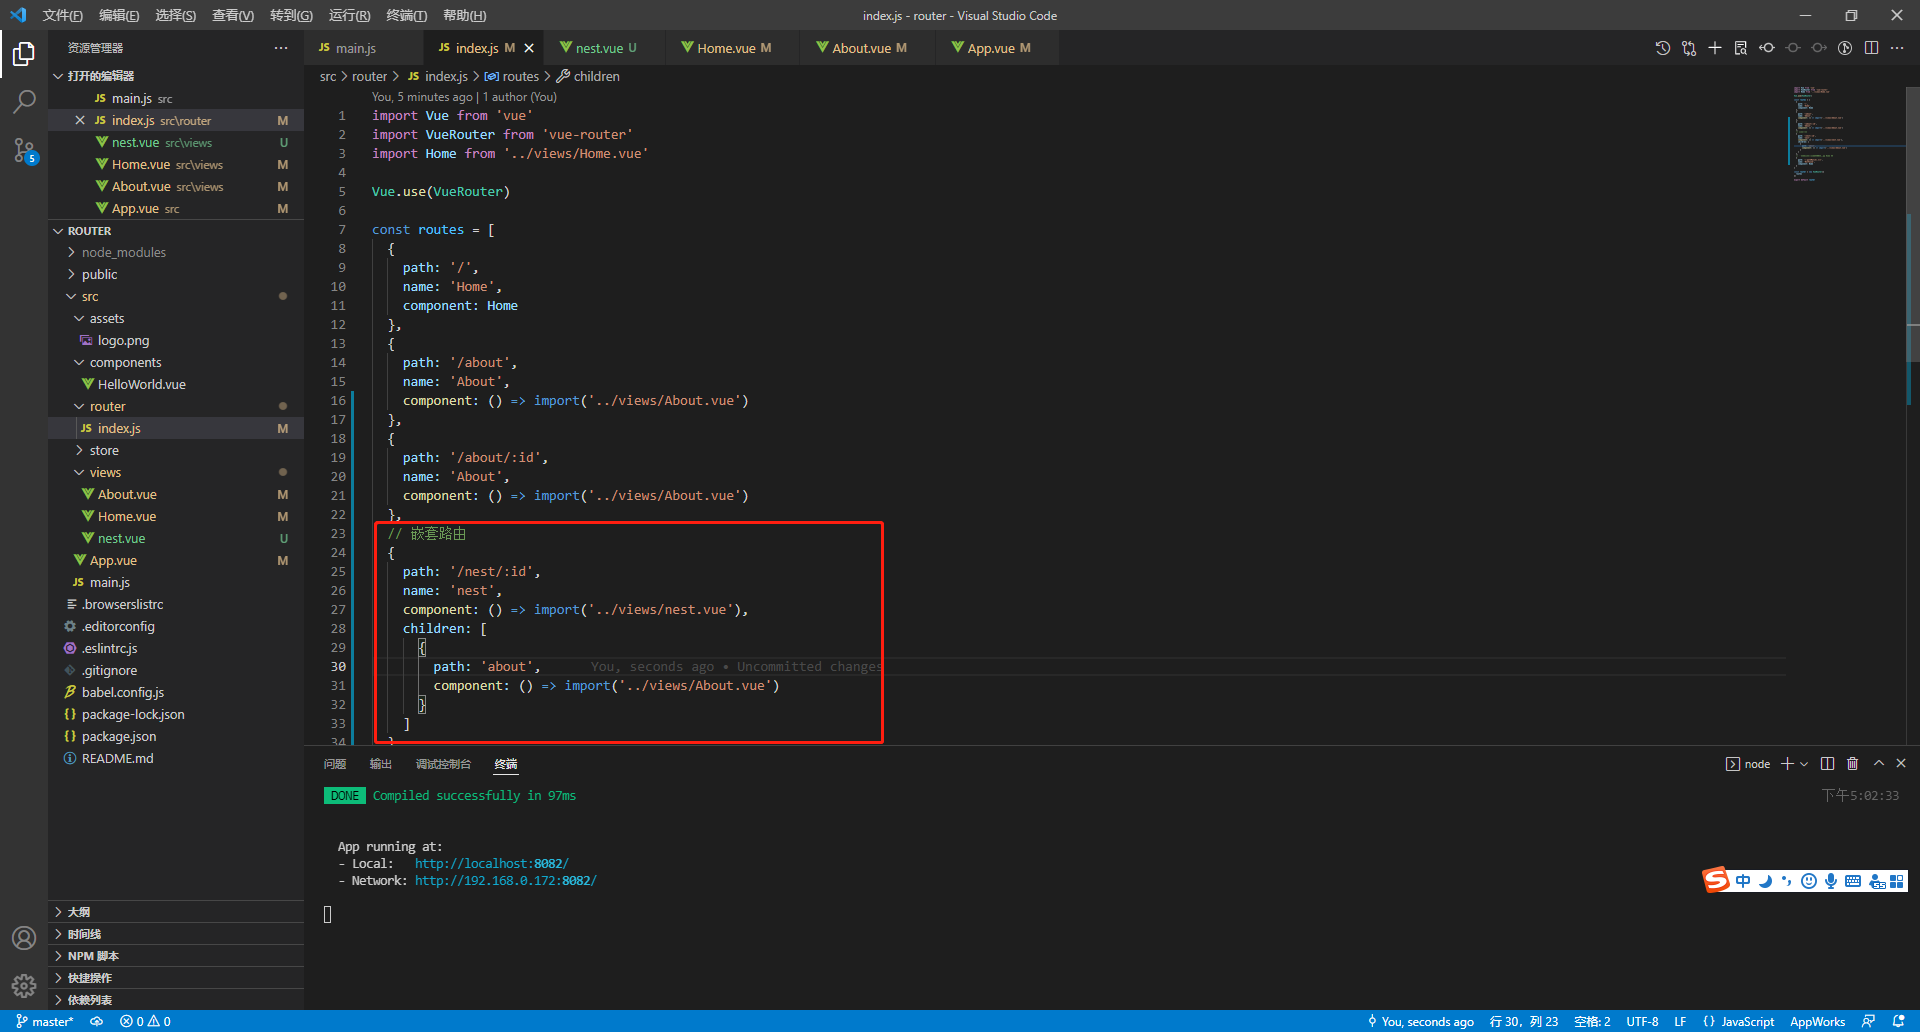Open the localhost:8082 link in terminal
The width and height of the screenshot is (1920, 1032).
(491, 864)
